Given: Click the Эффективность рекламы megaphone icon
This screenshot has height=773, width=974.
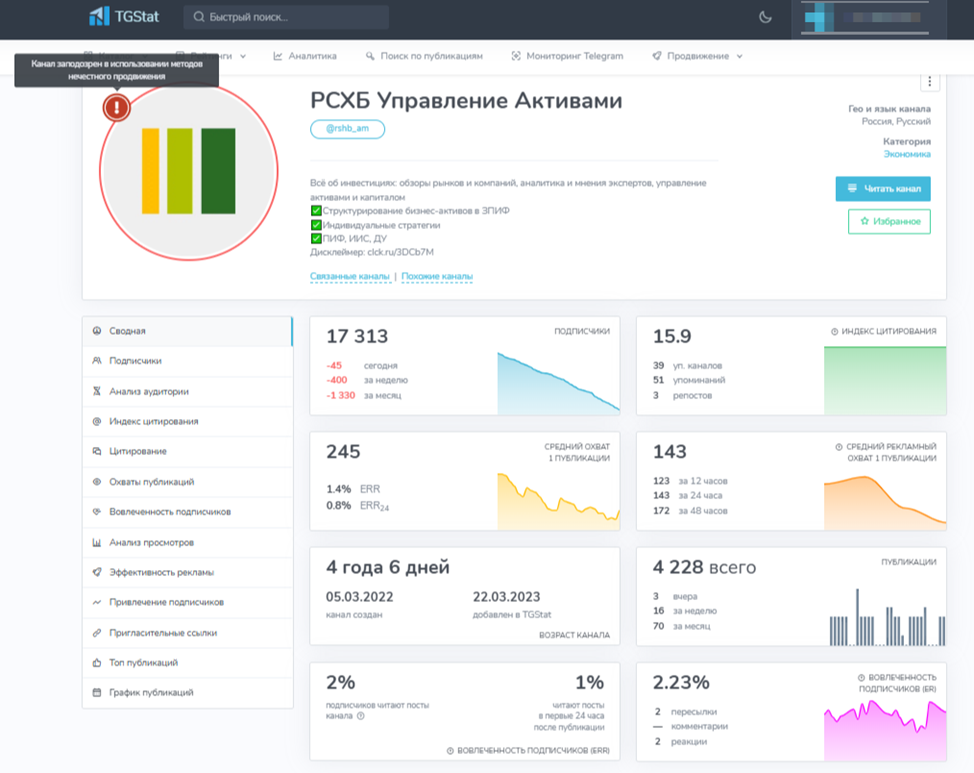Looking at the screenshot, I should (x=97, y=572).
